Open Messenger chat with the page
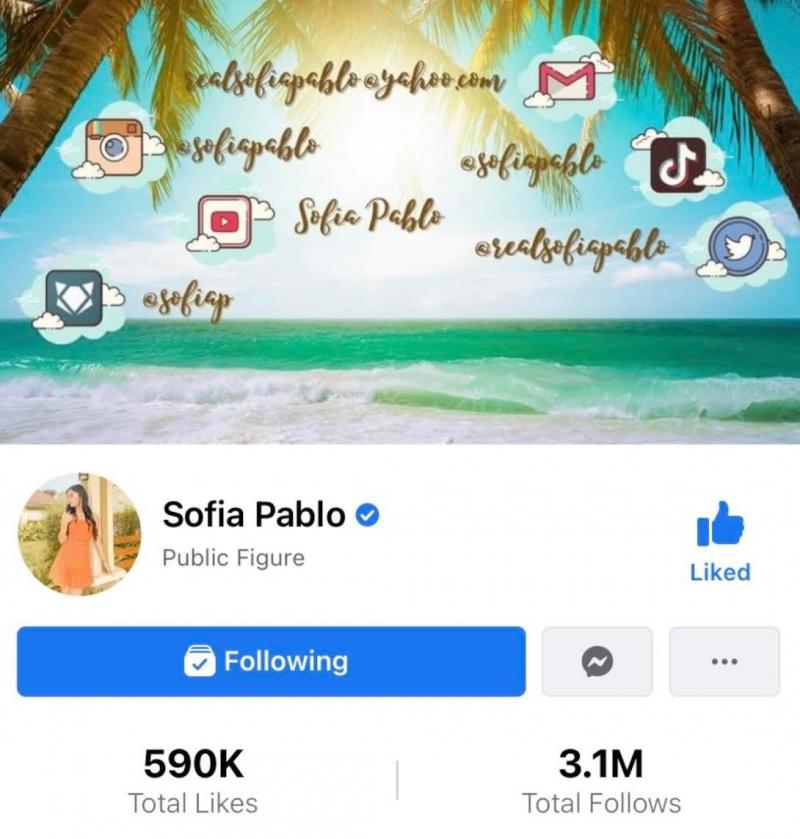 [x=597, y=661]
